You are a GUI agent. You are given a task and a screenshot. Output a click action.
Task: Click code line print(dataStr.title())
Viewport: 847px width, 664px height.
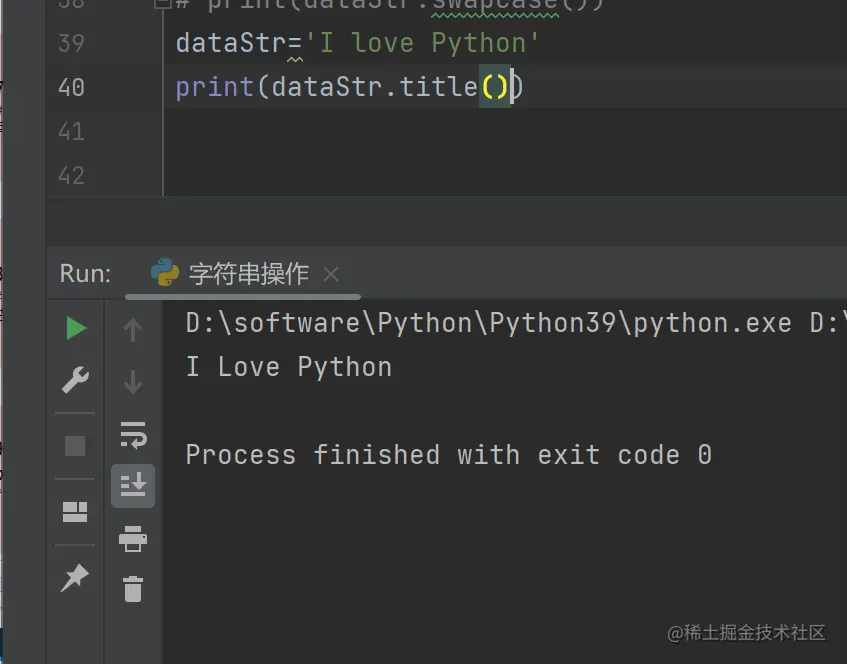pyautogui.click(x=349, y=87)
